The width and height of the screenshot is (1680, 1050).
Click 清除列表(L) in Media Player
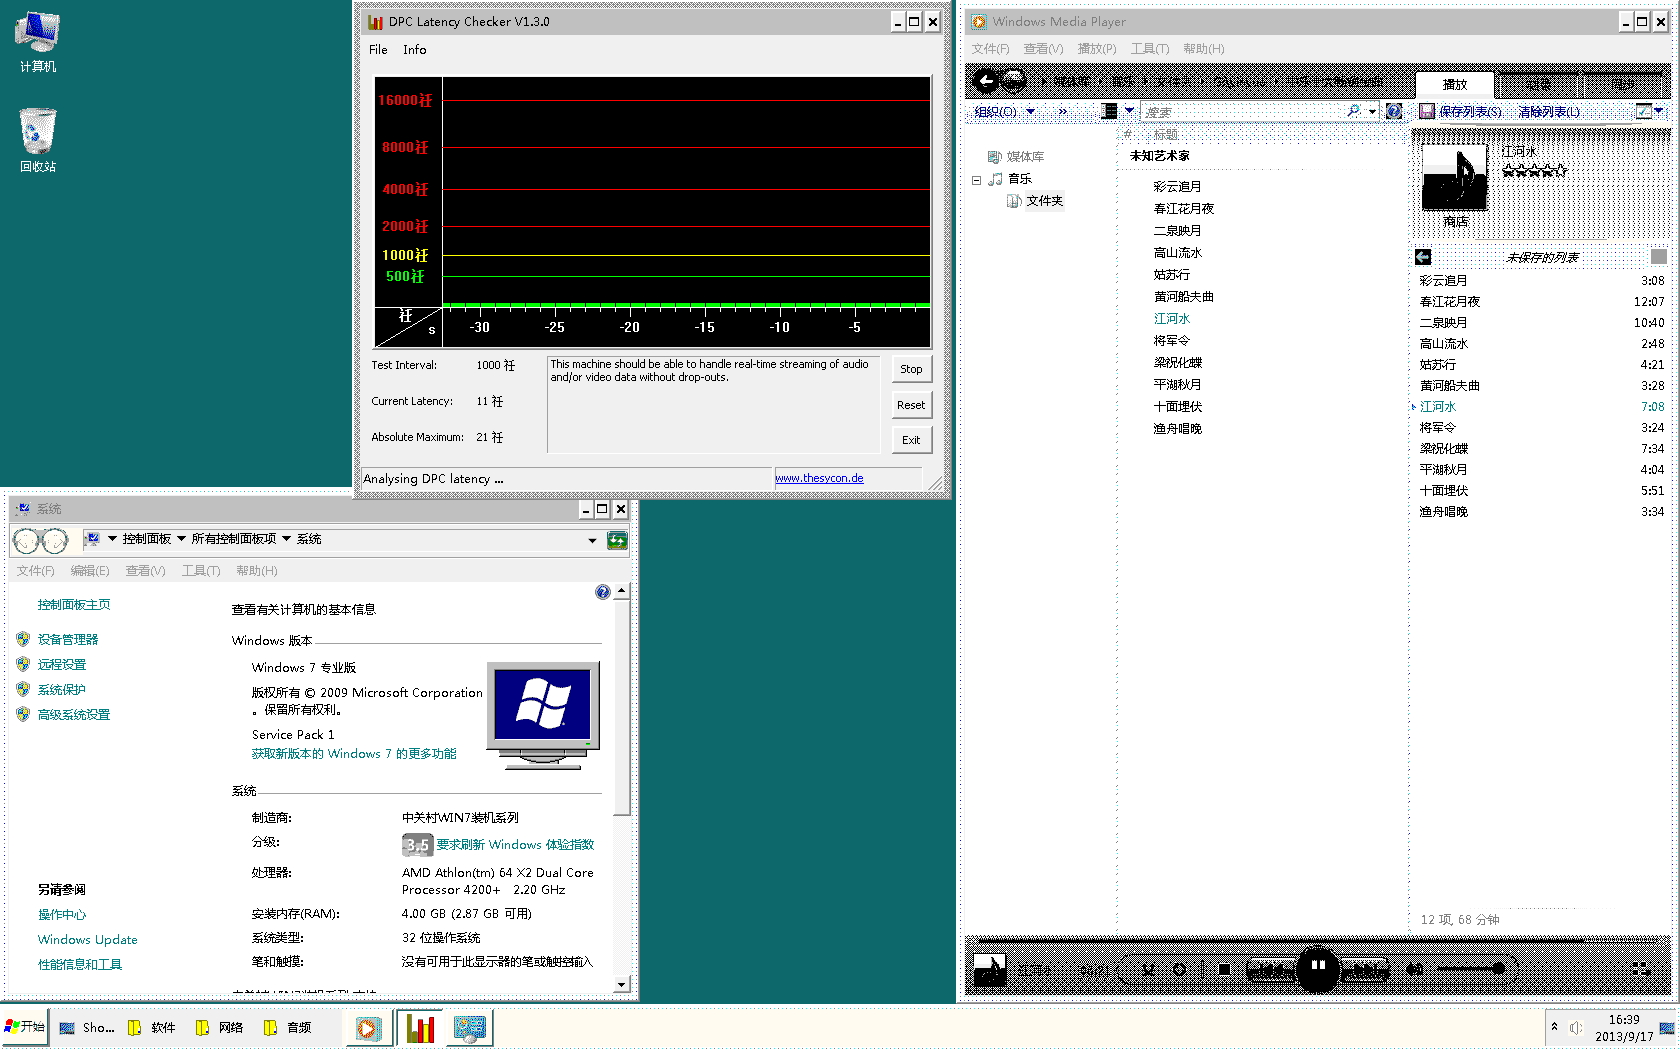[1549, 112]
